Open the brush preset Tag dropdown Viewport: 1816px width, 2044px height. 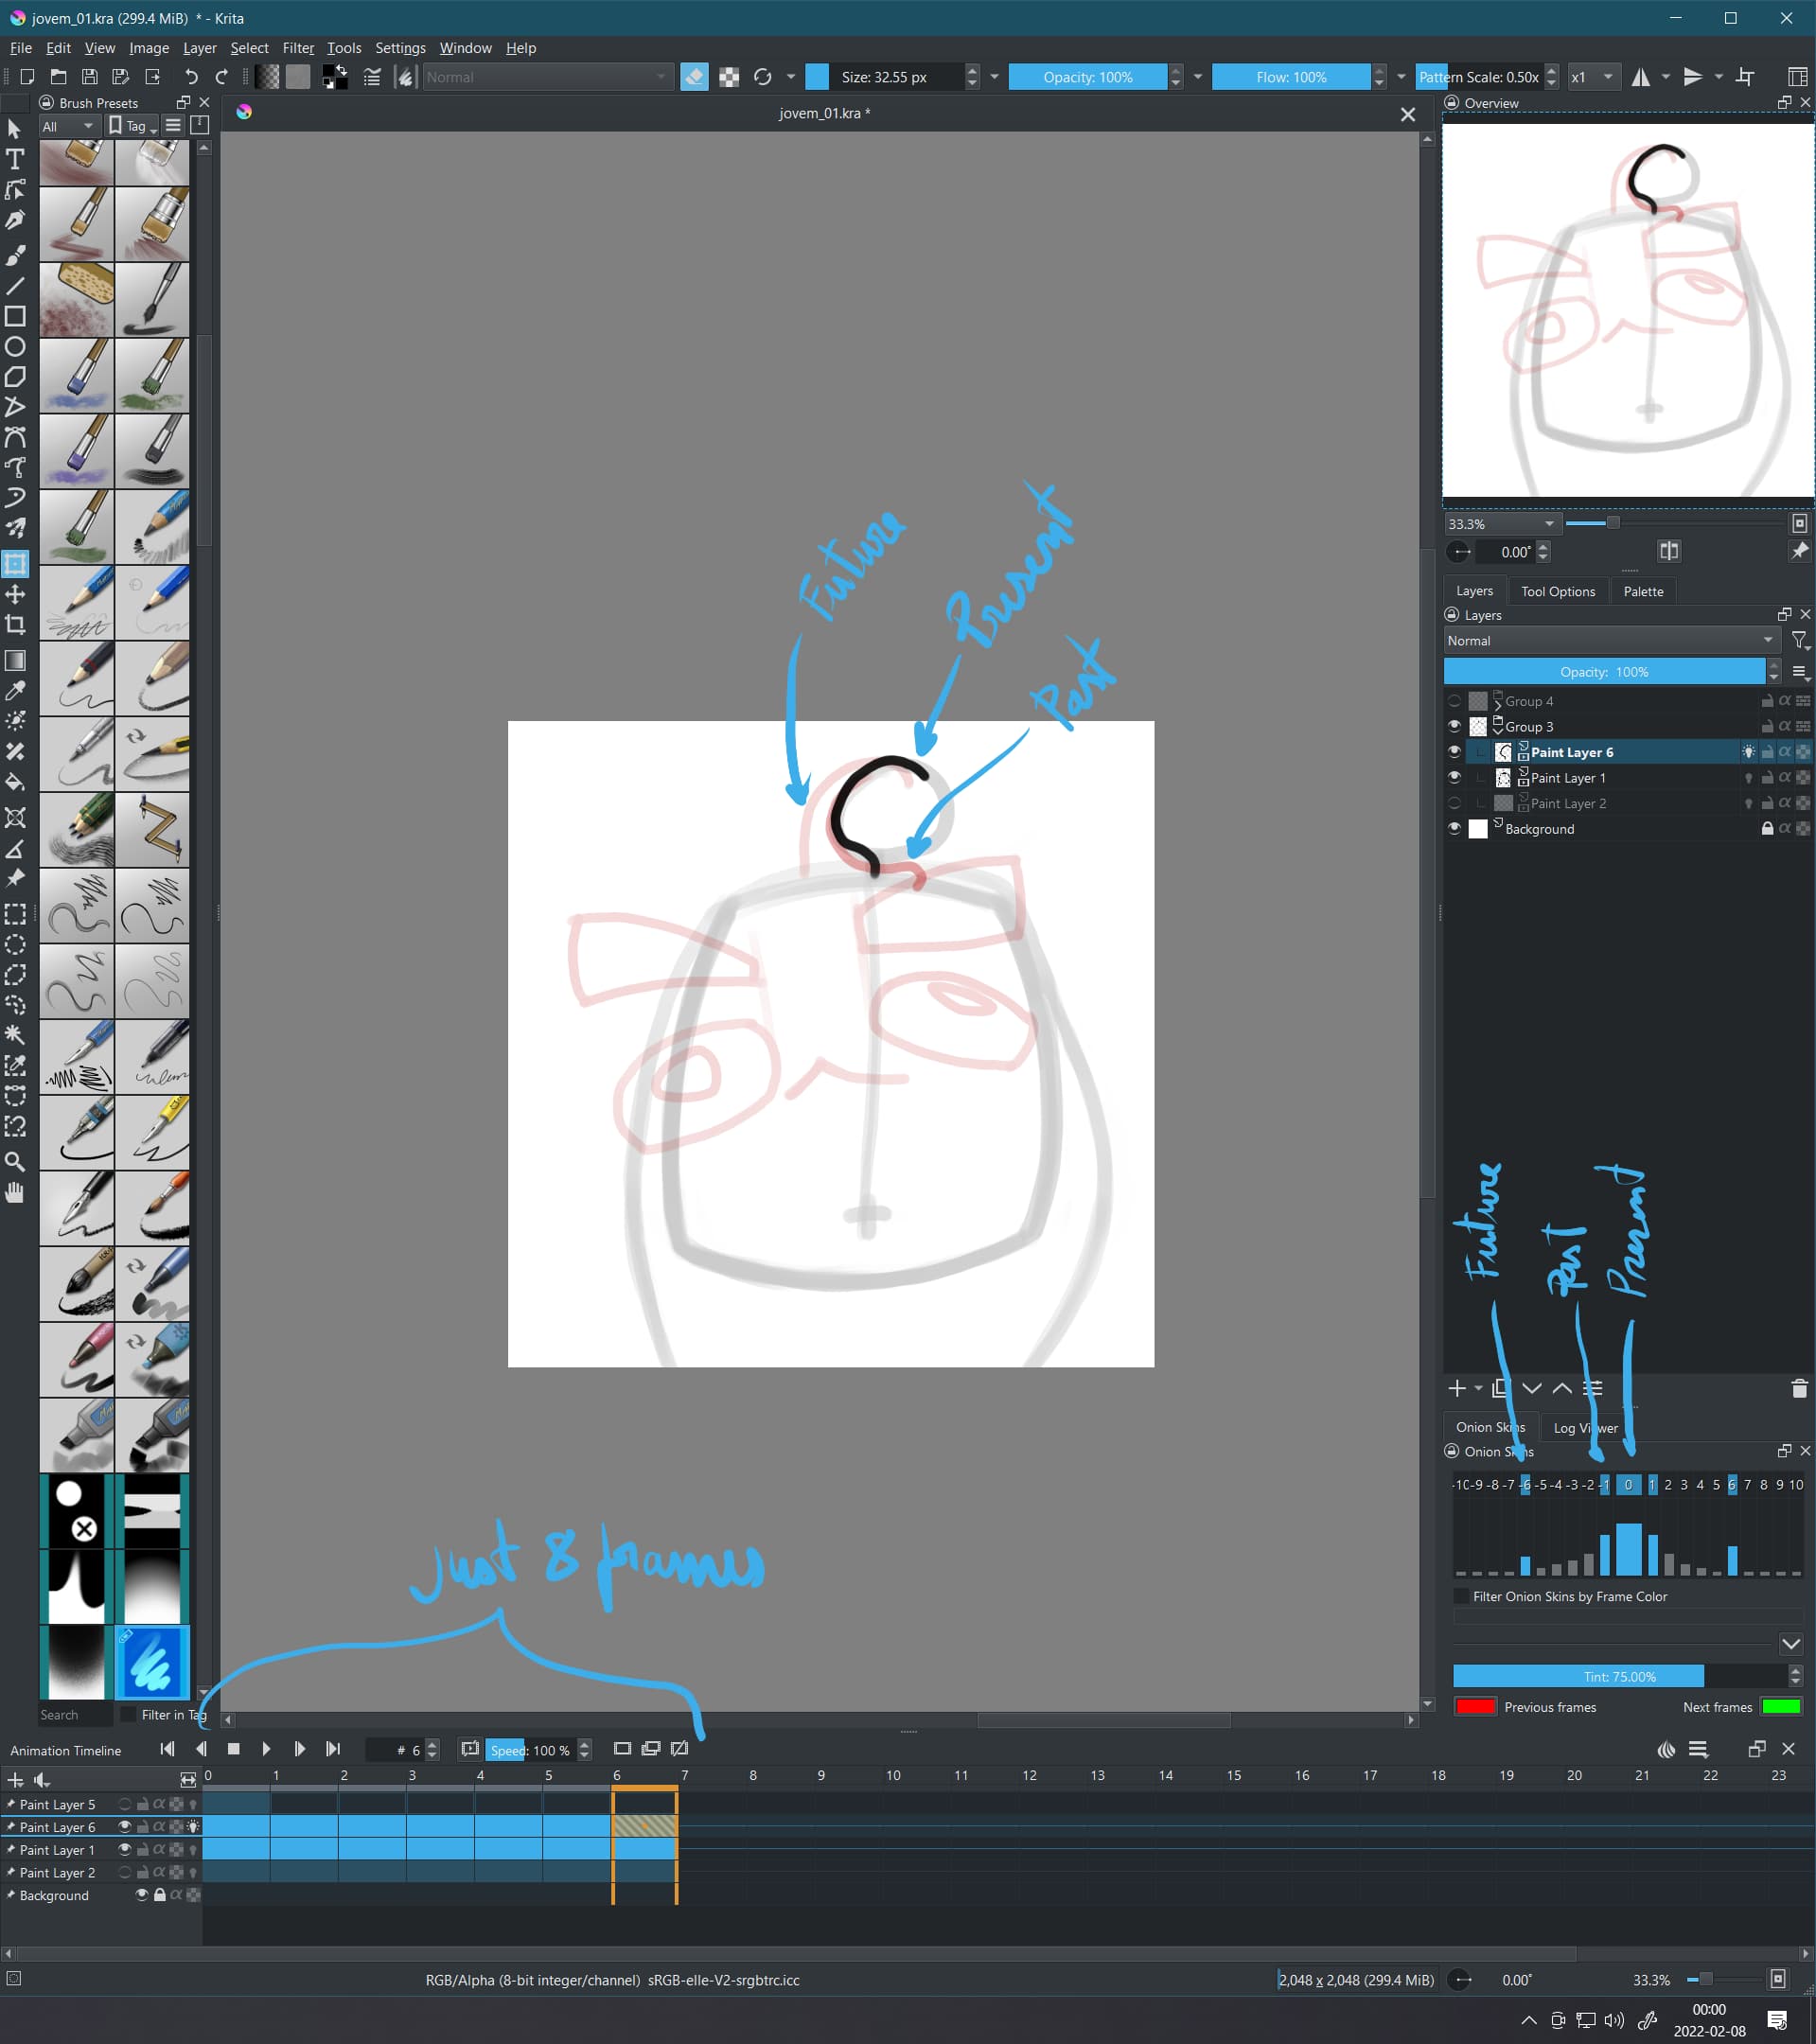(132, 126)
